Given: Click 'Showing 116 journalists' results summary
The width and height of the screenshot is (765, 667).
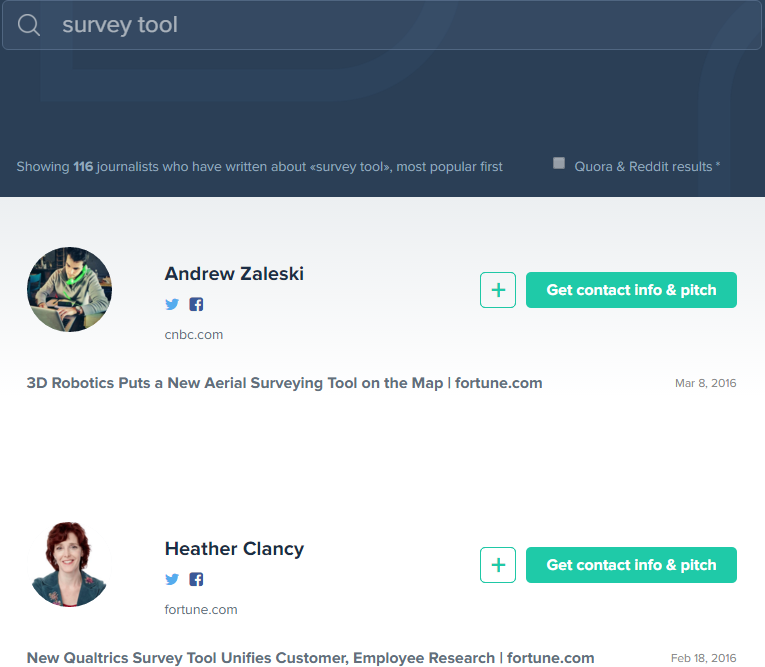Looking at the screenshot, I should (259, 166).
